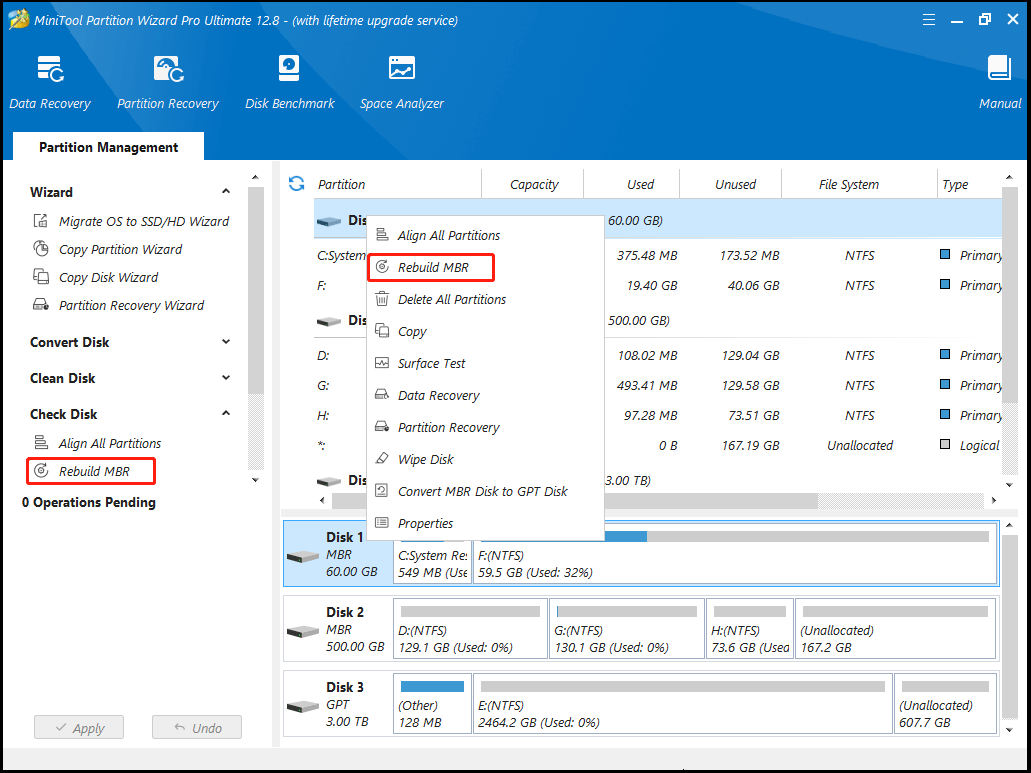
Task: Click the Surface Test icon in context menu
Action: pos(382,363)
